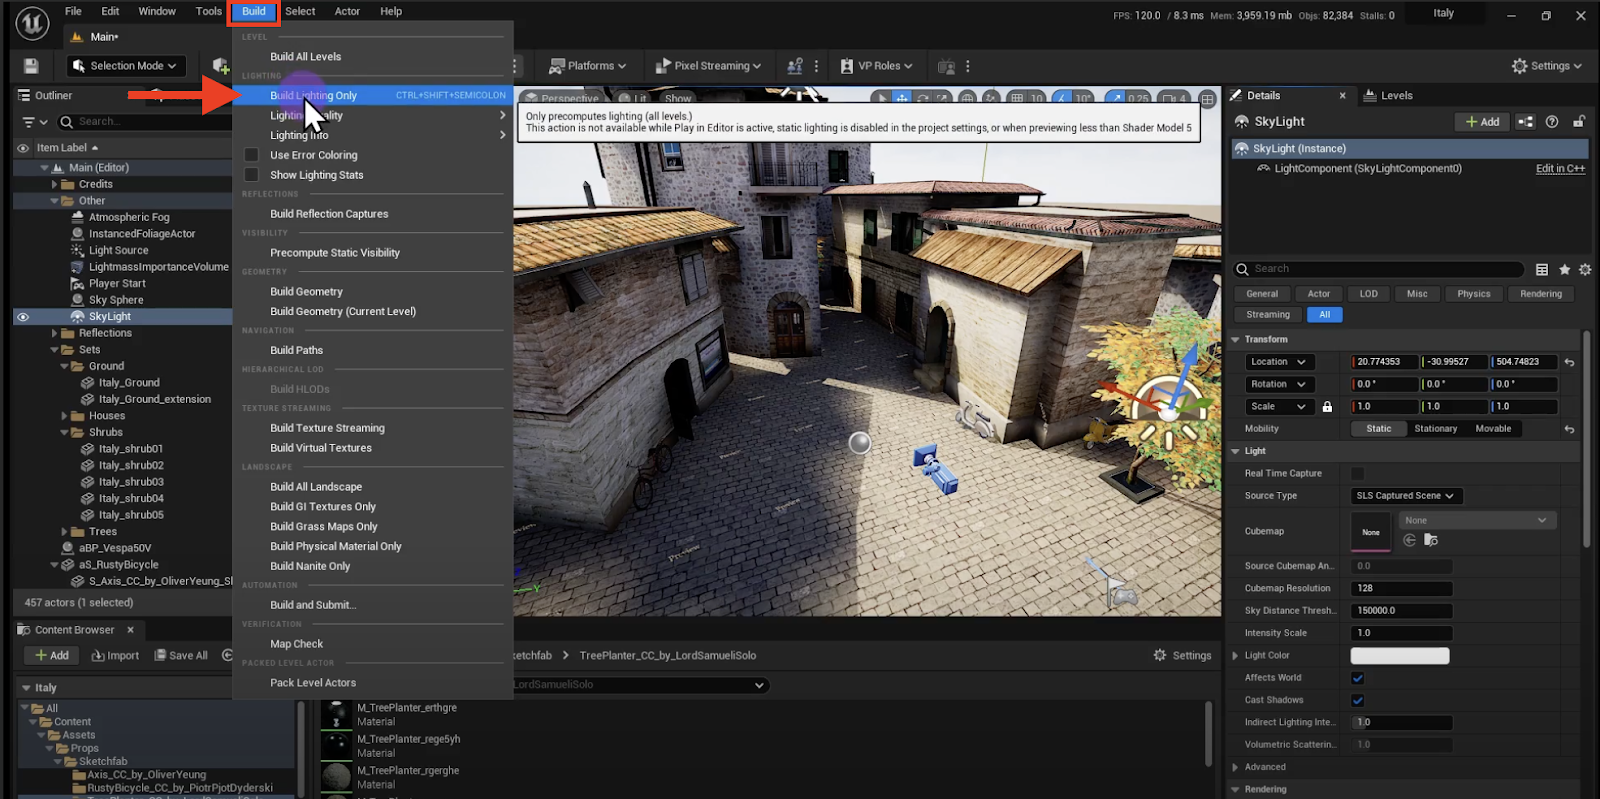The width and height of the screenshot is (1600, 799).
Task: Open the Selection Mode dropdown
Action: click(x=126, y=66)
